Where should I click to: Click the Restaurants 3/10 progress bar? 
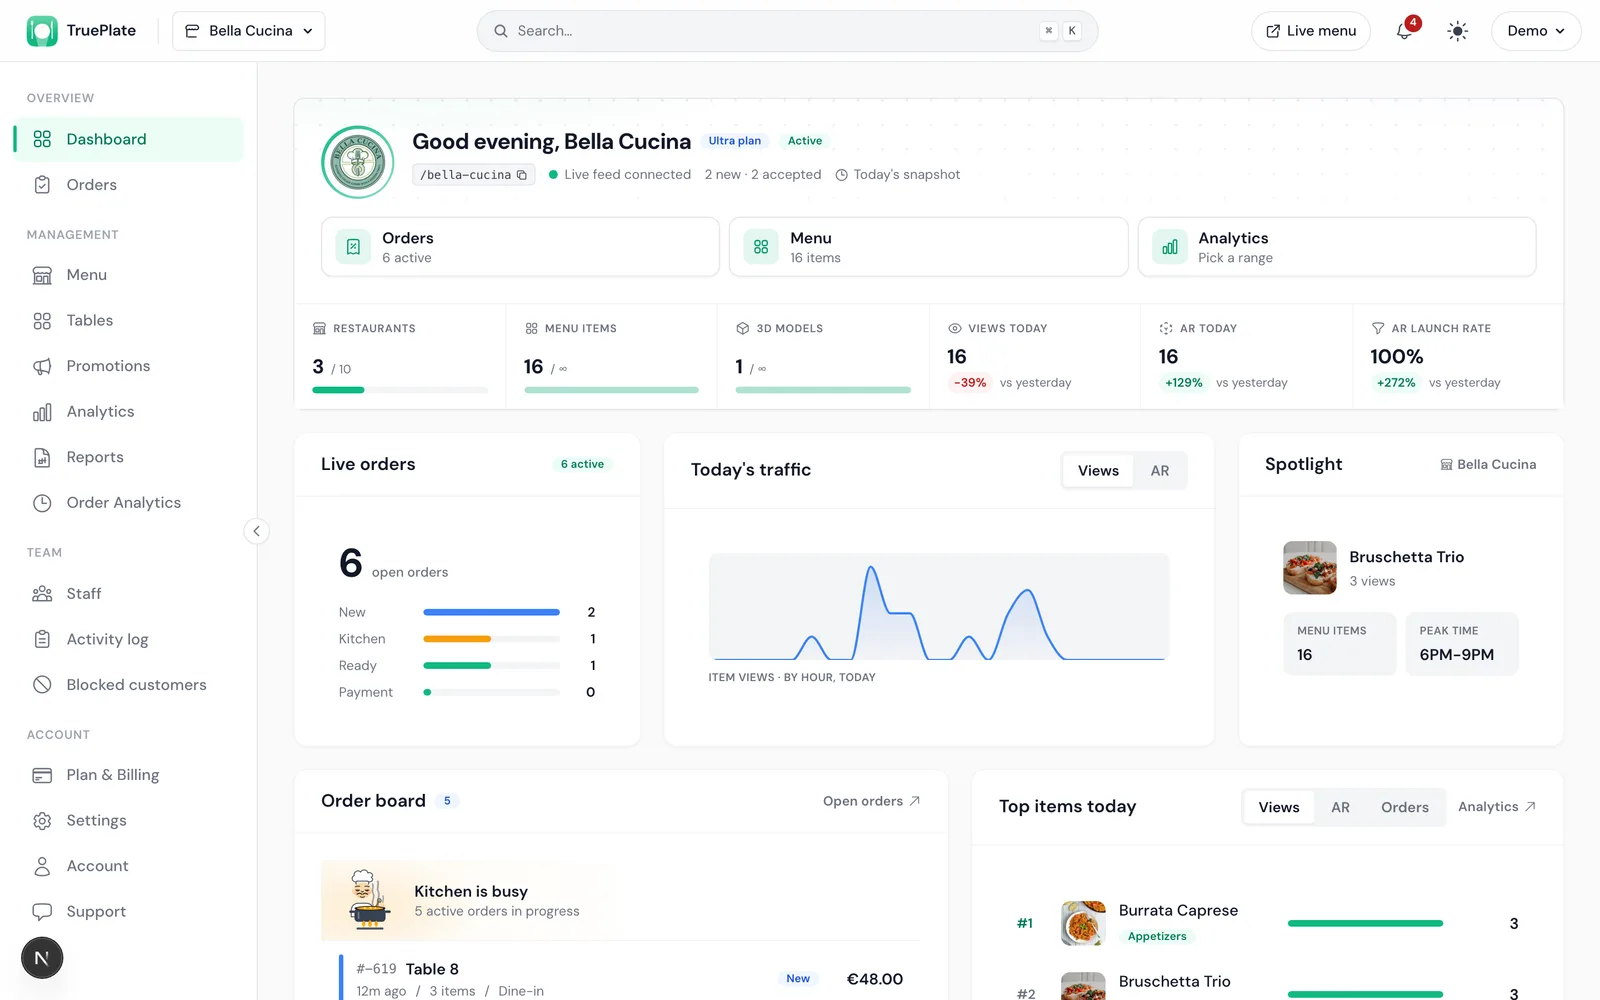[x=400, y=390]
